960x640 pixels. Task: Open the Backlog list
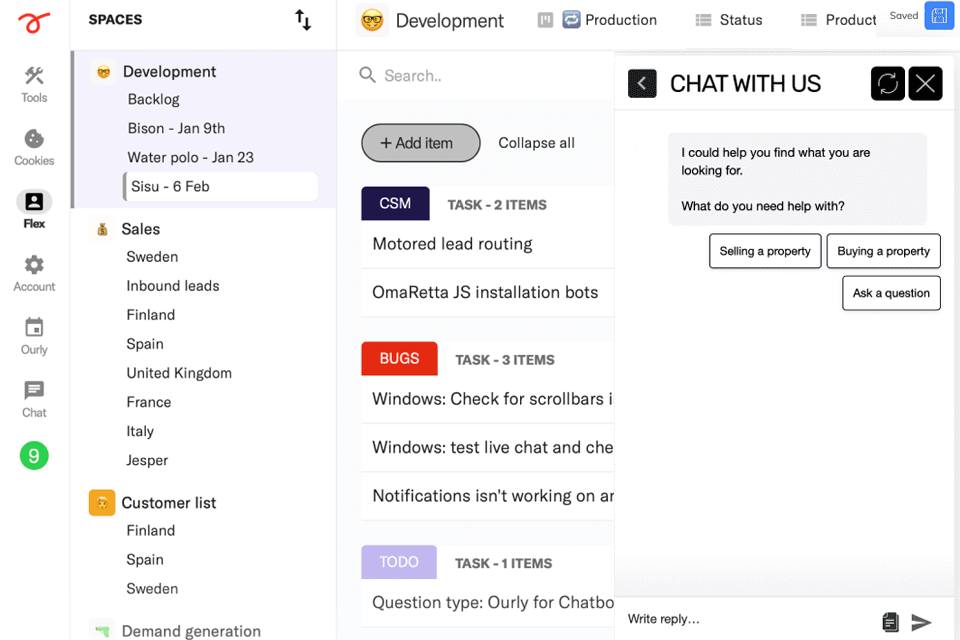[x=154, y=99]
